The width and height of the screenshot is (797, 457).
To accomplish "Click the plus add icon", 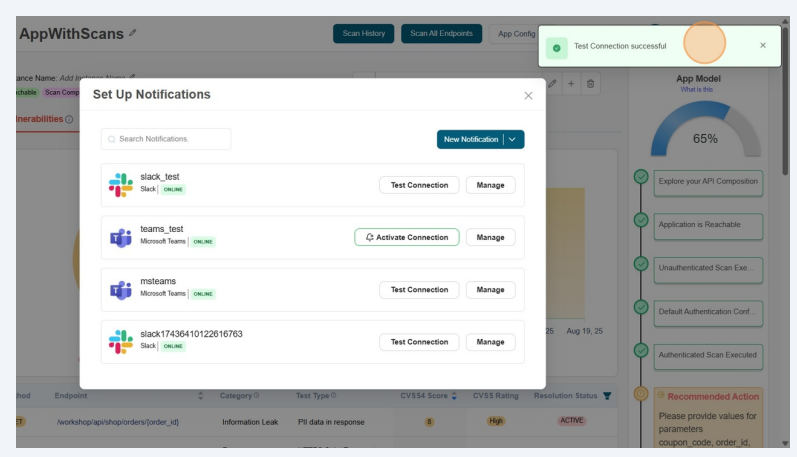I will 571,85.
